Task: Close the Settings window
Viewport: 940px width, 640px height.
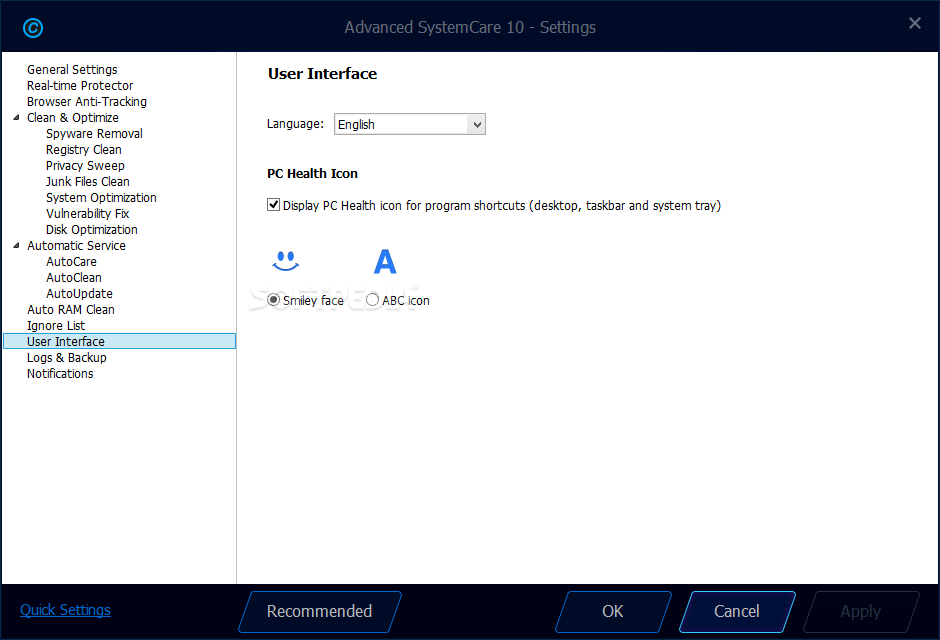Action: 915,23
